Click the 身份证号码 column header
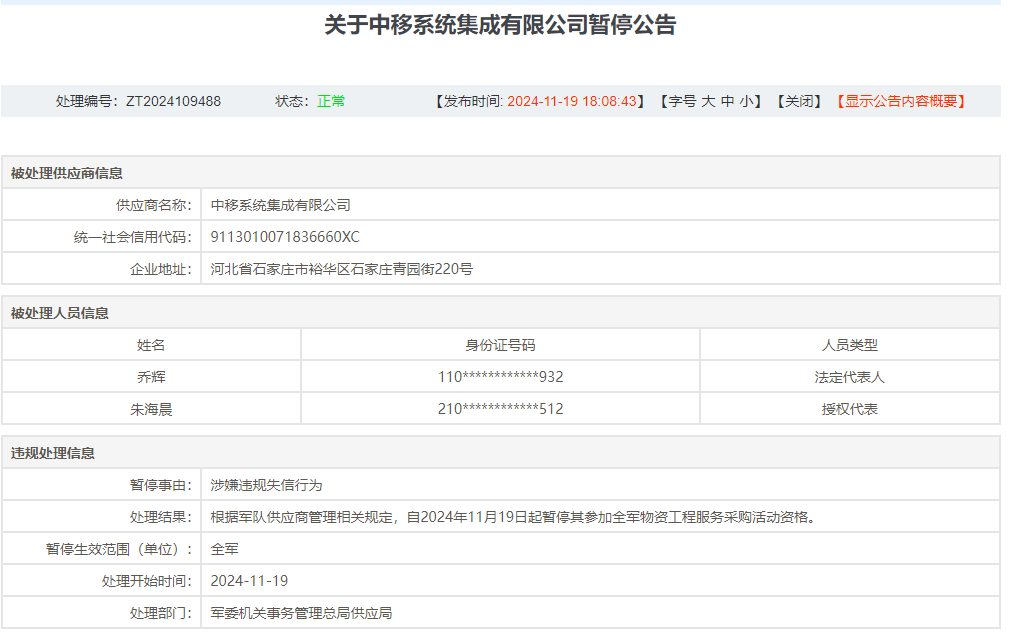Screen dimensions: 1012x638 [x=500, y=345]
